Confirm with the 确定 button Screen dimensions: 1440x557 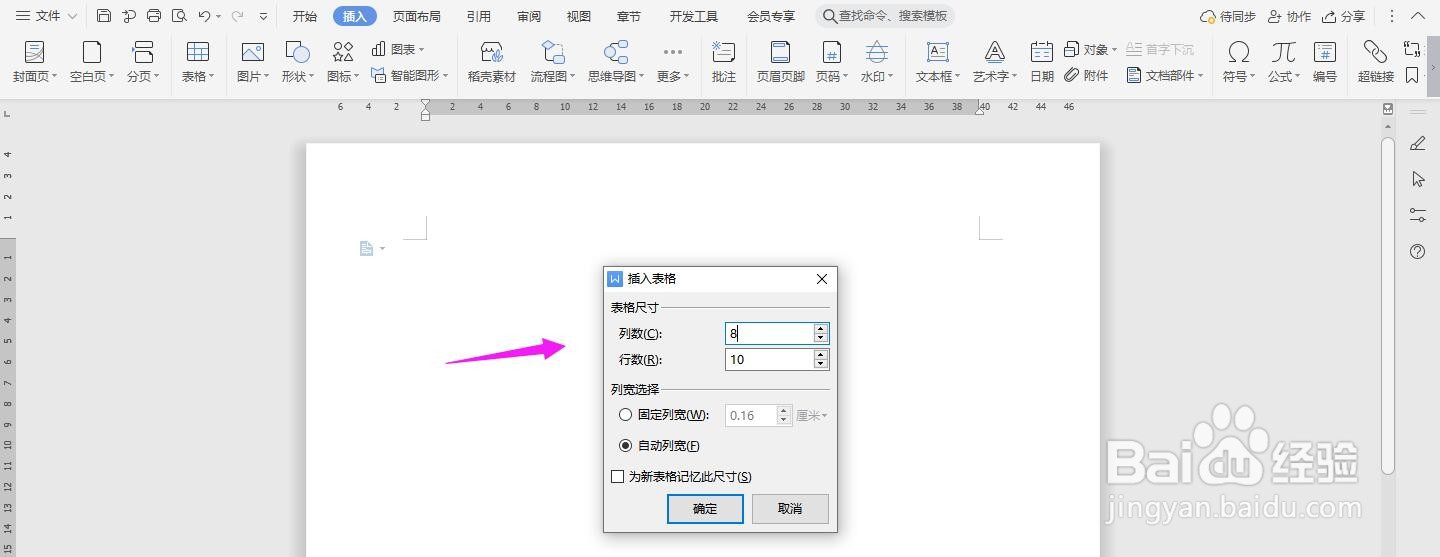point(705,508)
